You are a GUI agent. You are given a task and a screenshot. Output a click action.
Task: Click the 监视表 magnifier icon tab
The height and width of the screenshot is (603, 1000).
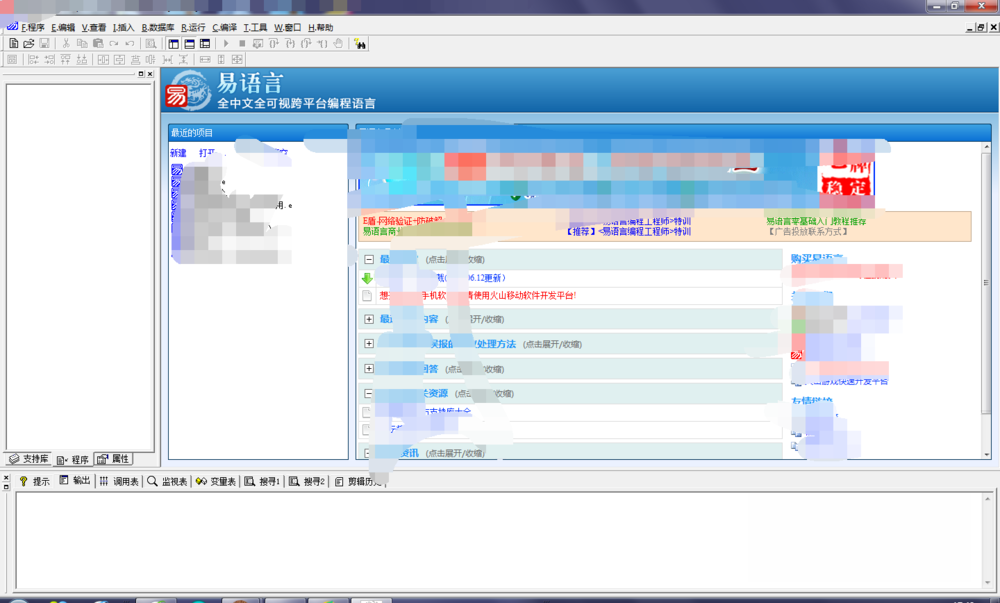[x=167, y=481]
